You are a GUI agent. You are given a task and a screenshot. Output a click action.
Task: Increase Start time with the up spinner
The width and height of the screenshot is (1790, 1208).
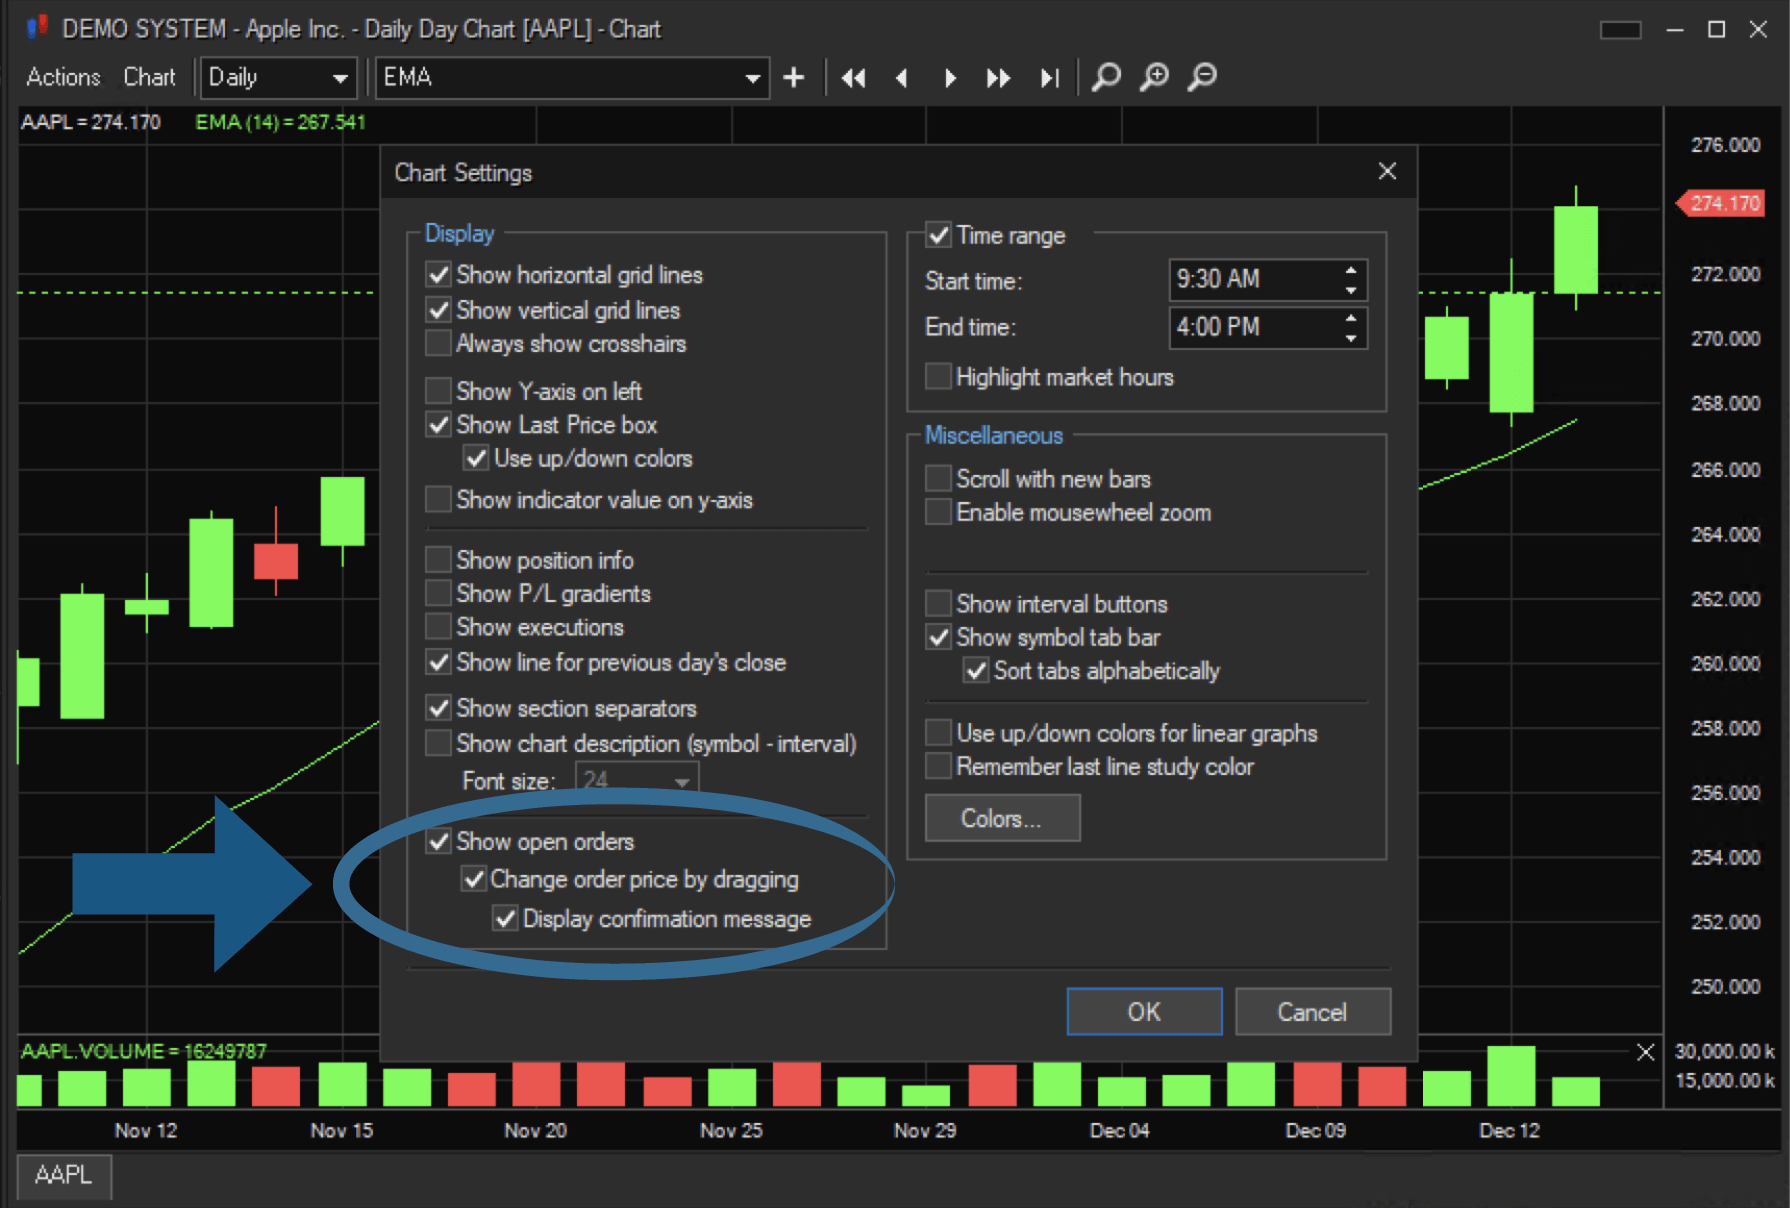click(1351, 270)
